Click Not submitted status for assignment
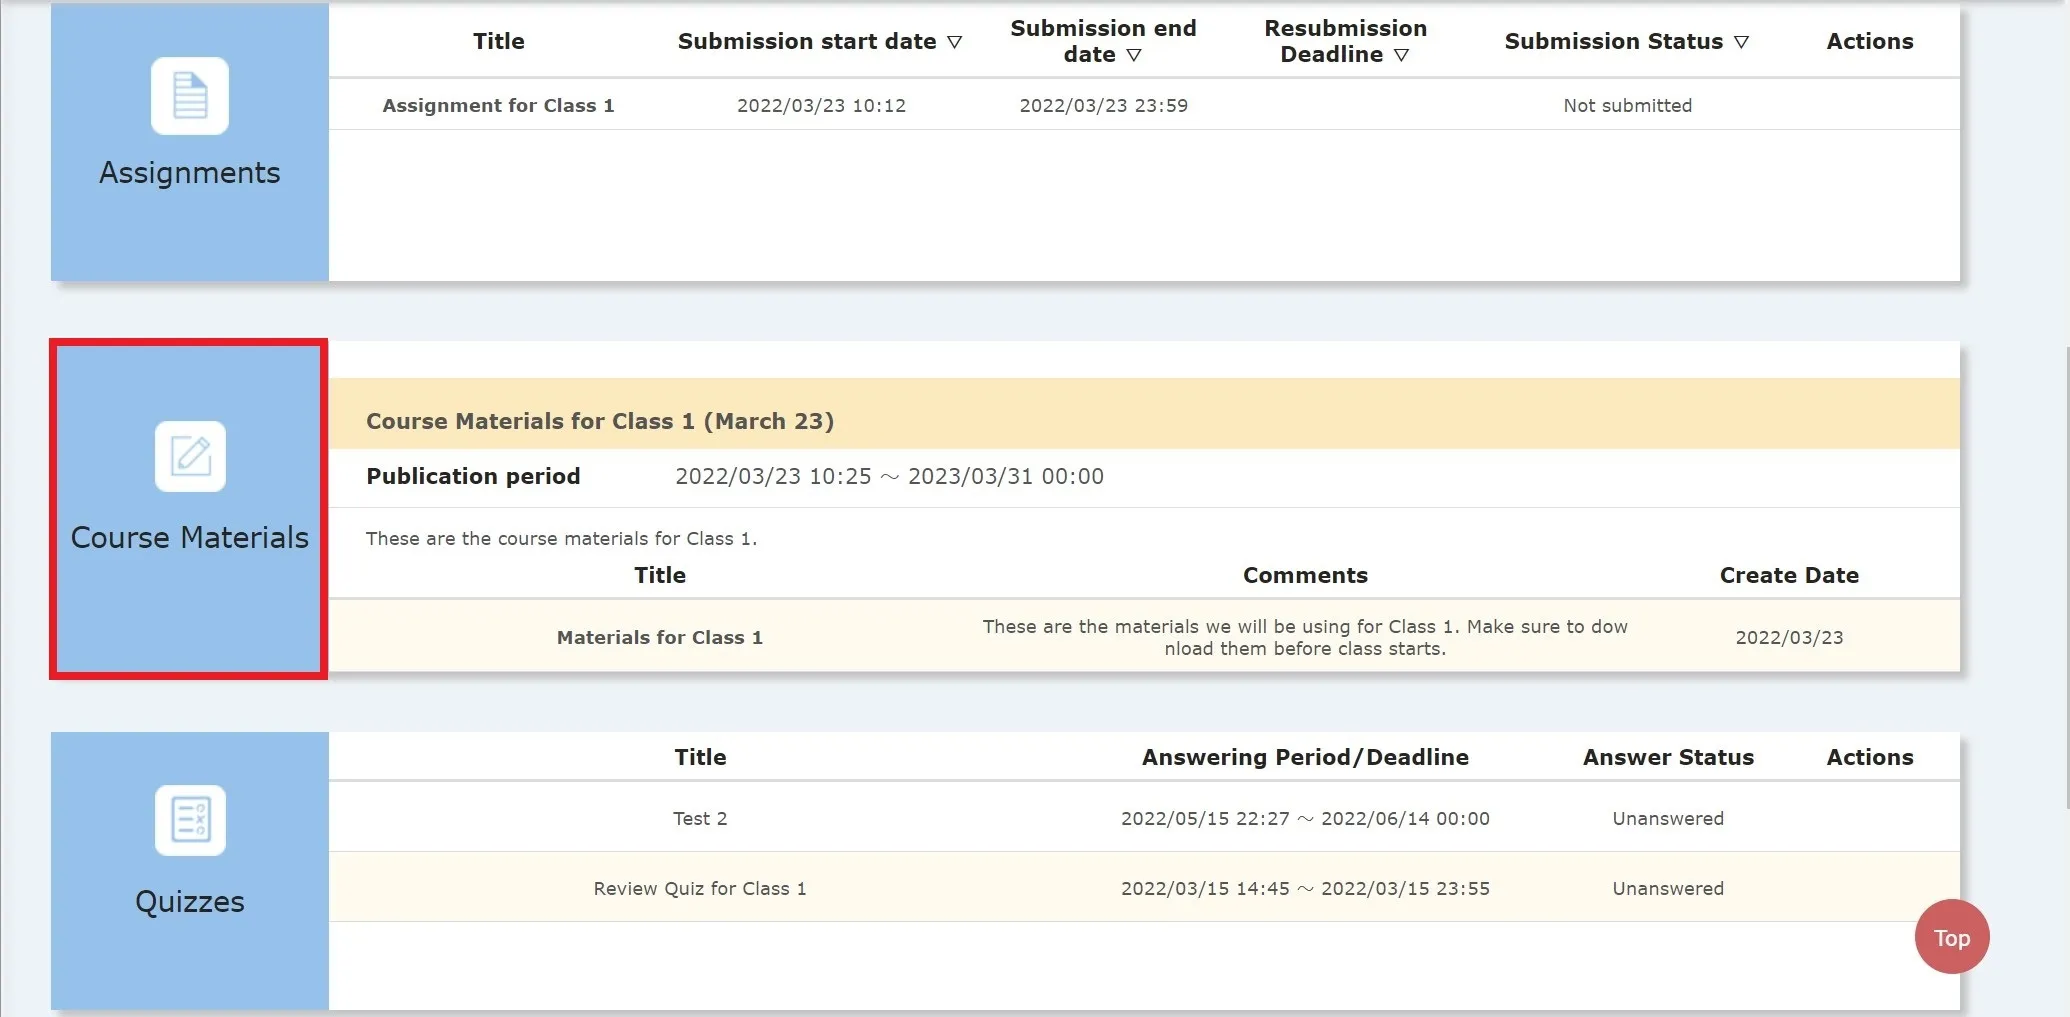Viewport: 2070px width, 1017px height. tap(1627, 105)
